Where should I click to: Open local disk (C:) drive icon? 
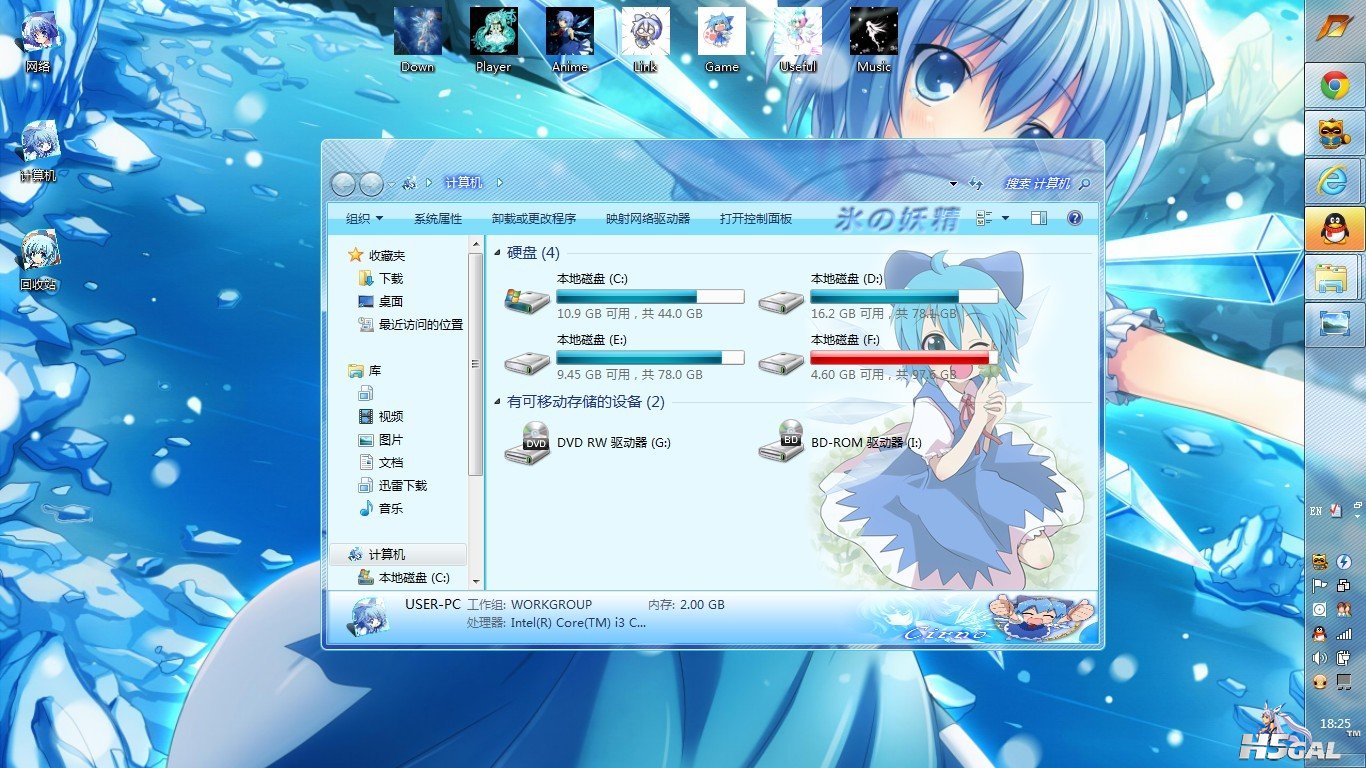pos(527,299)
